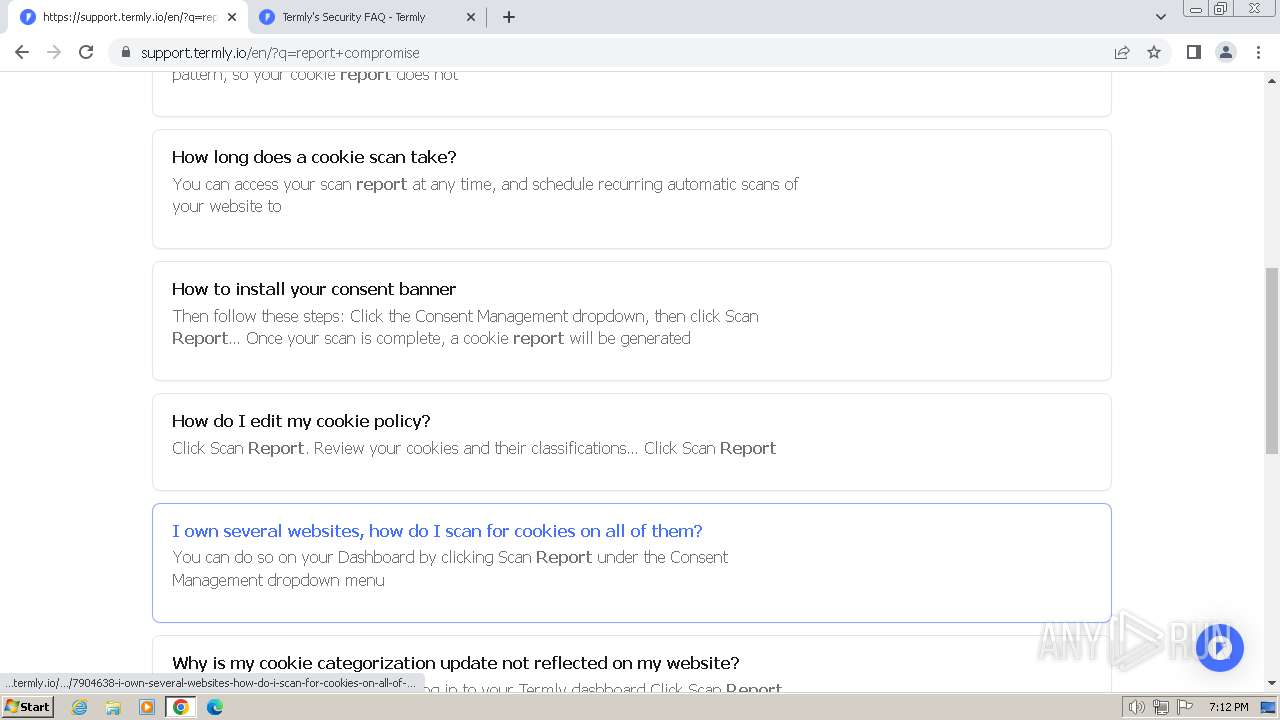Screen dimensions: 1280x720
Task: Reload the current page
Action: (86, 52)
